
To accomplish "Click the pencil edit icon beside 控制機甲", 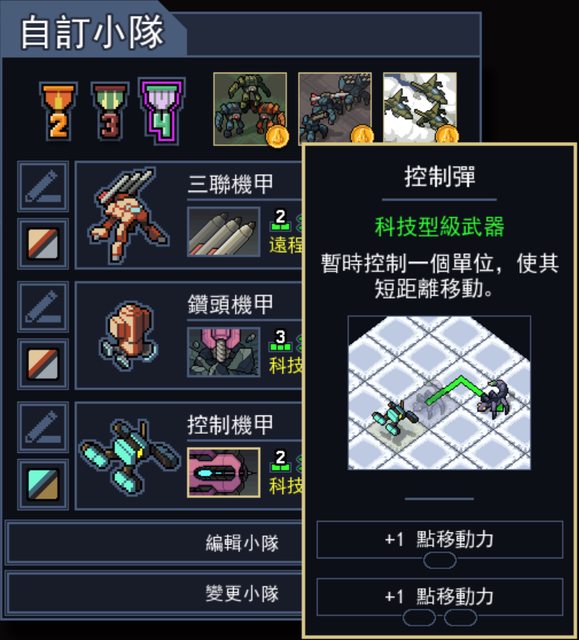I will [43, 427].
